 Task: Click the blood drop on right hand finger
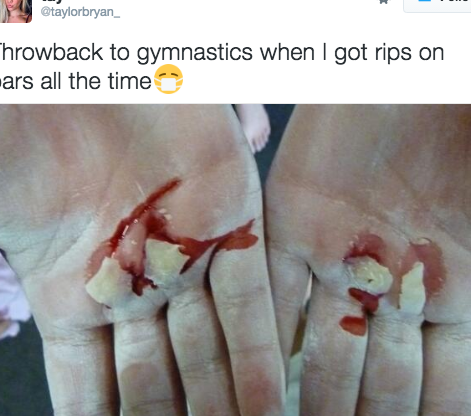coord(353,325)
